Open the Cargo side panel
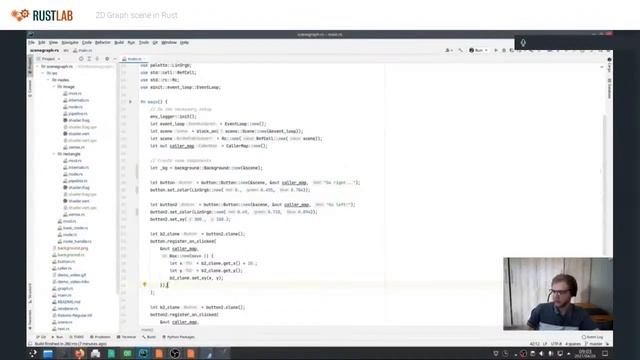640x360 pixels. click(x=609, y=65)
